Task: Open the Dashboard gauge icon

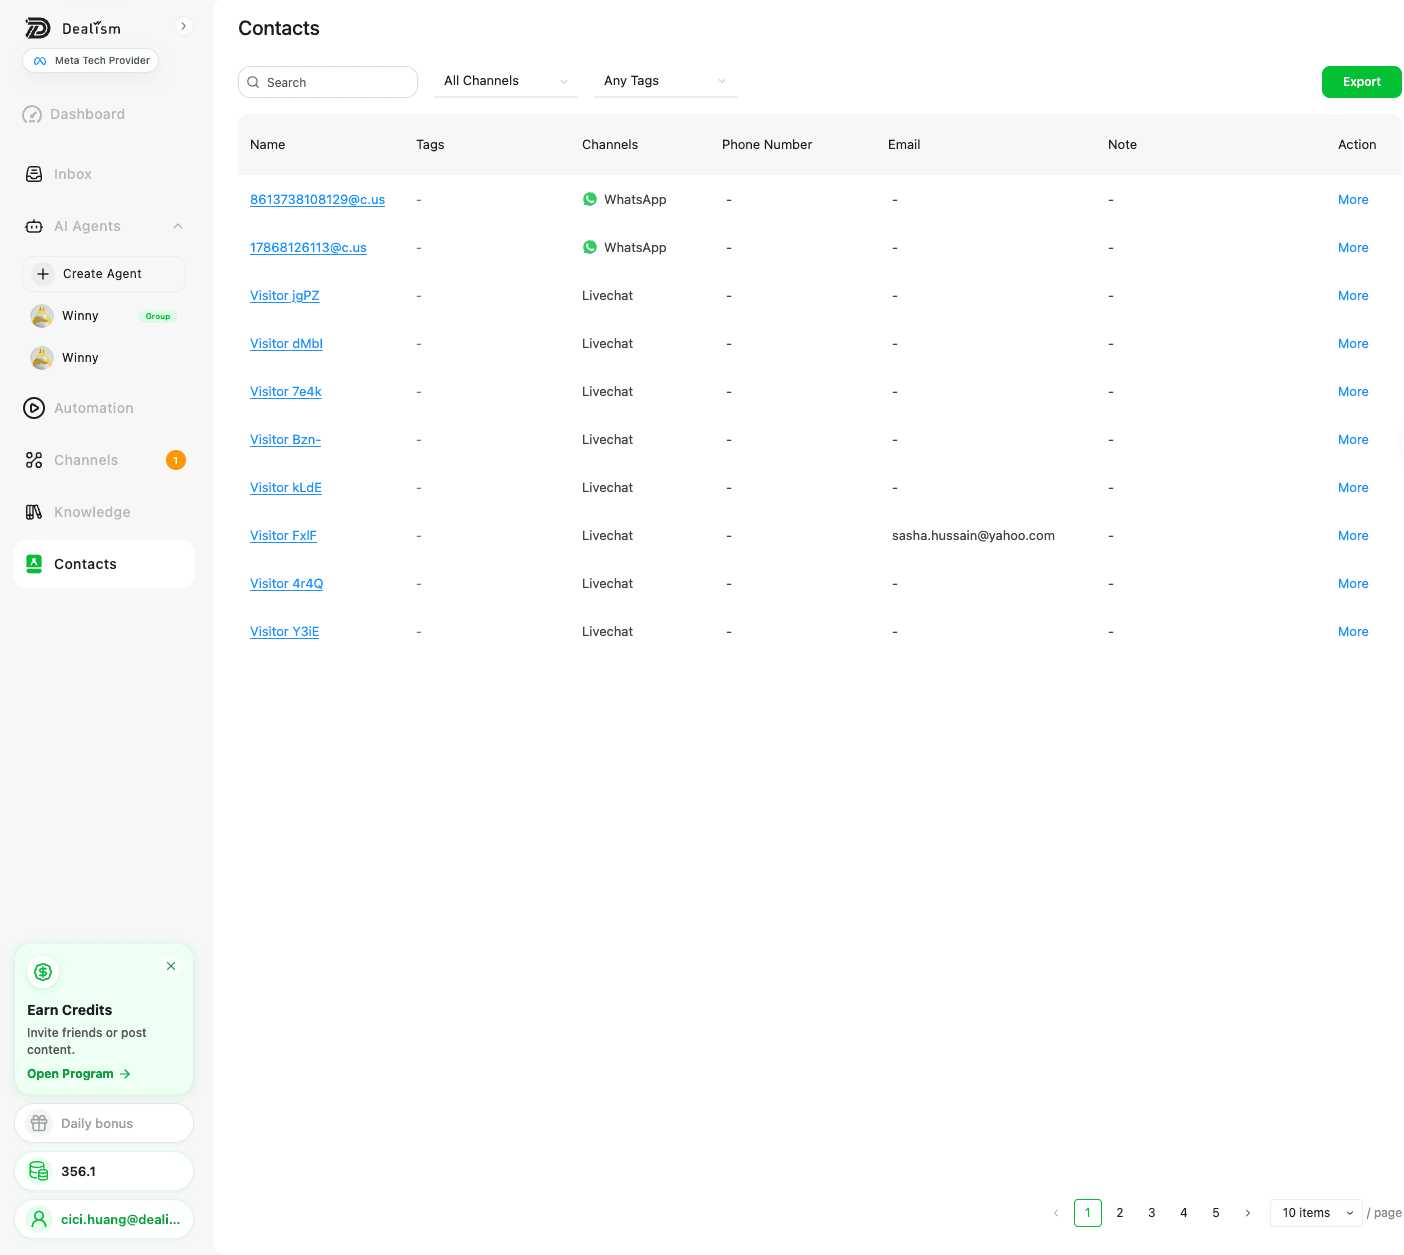Action: (33, 115)
